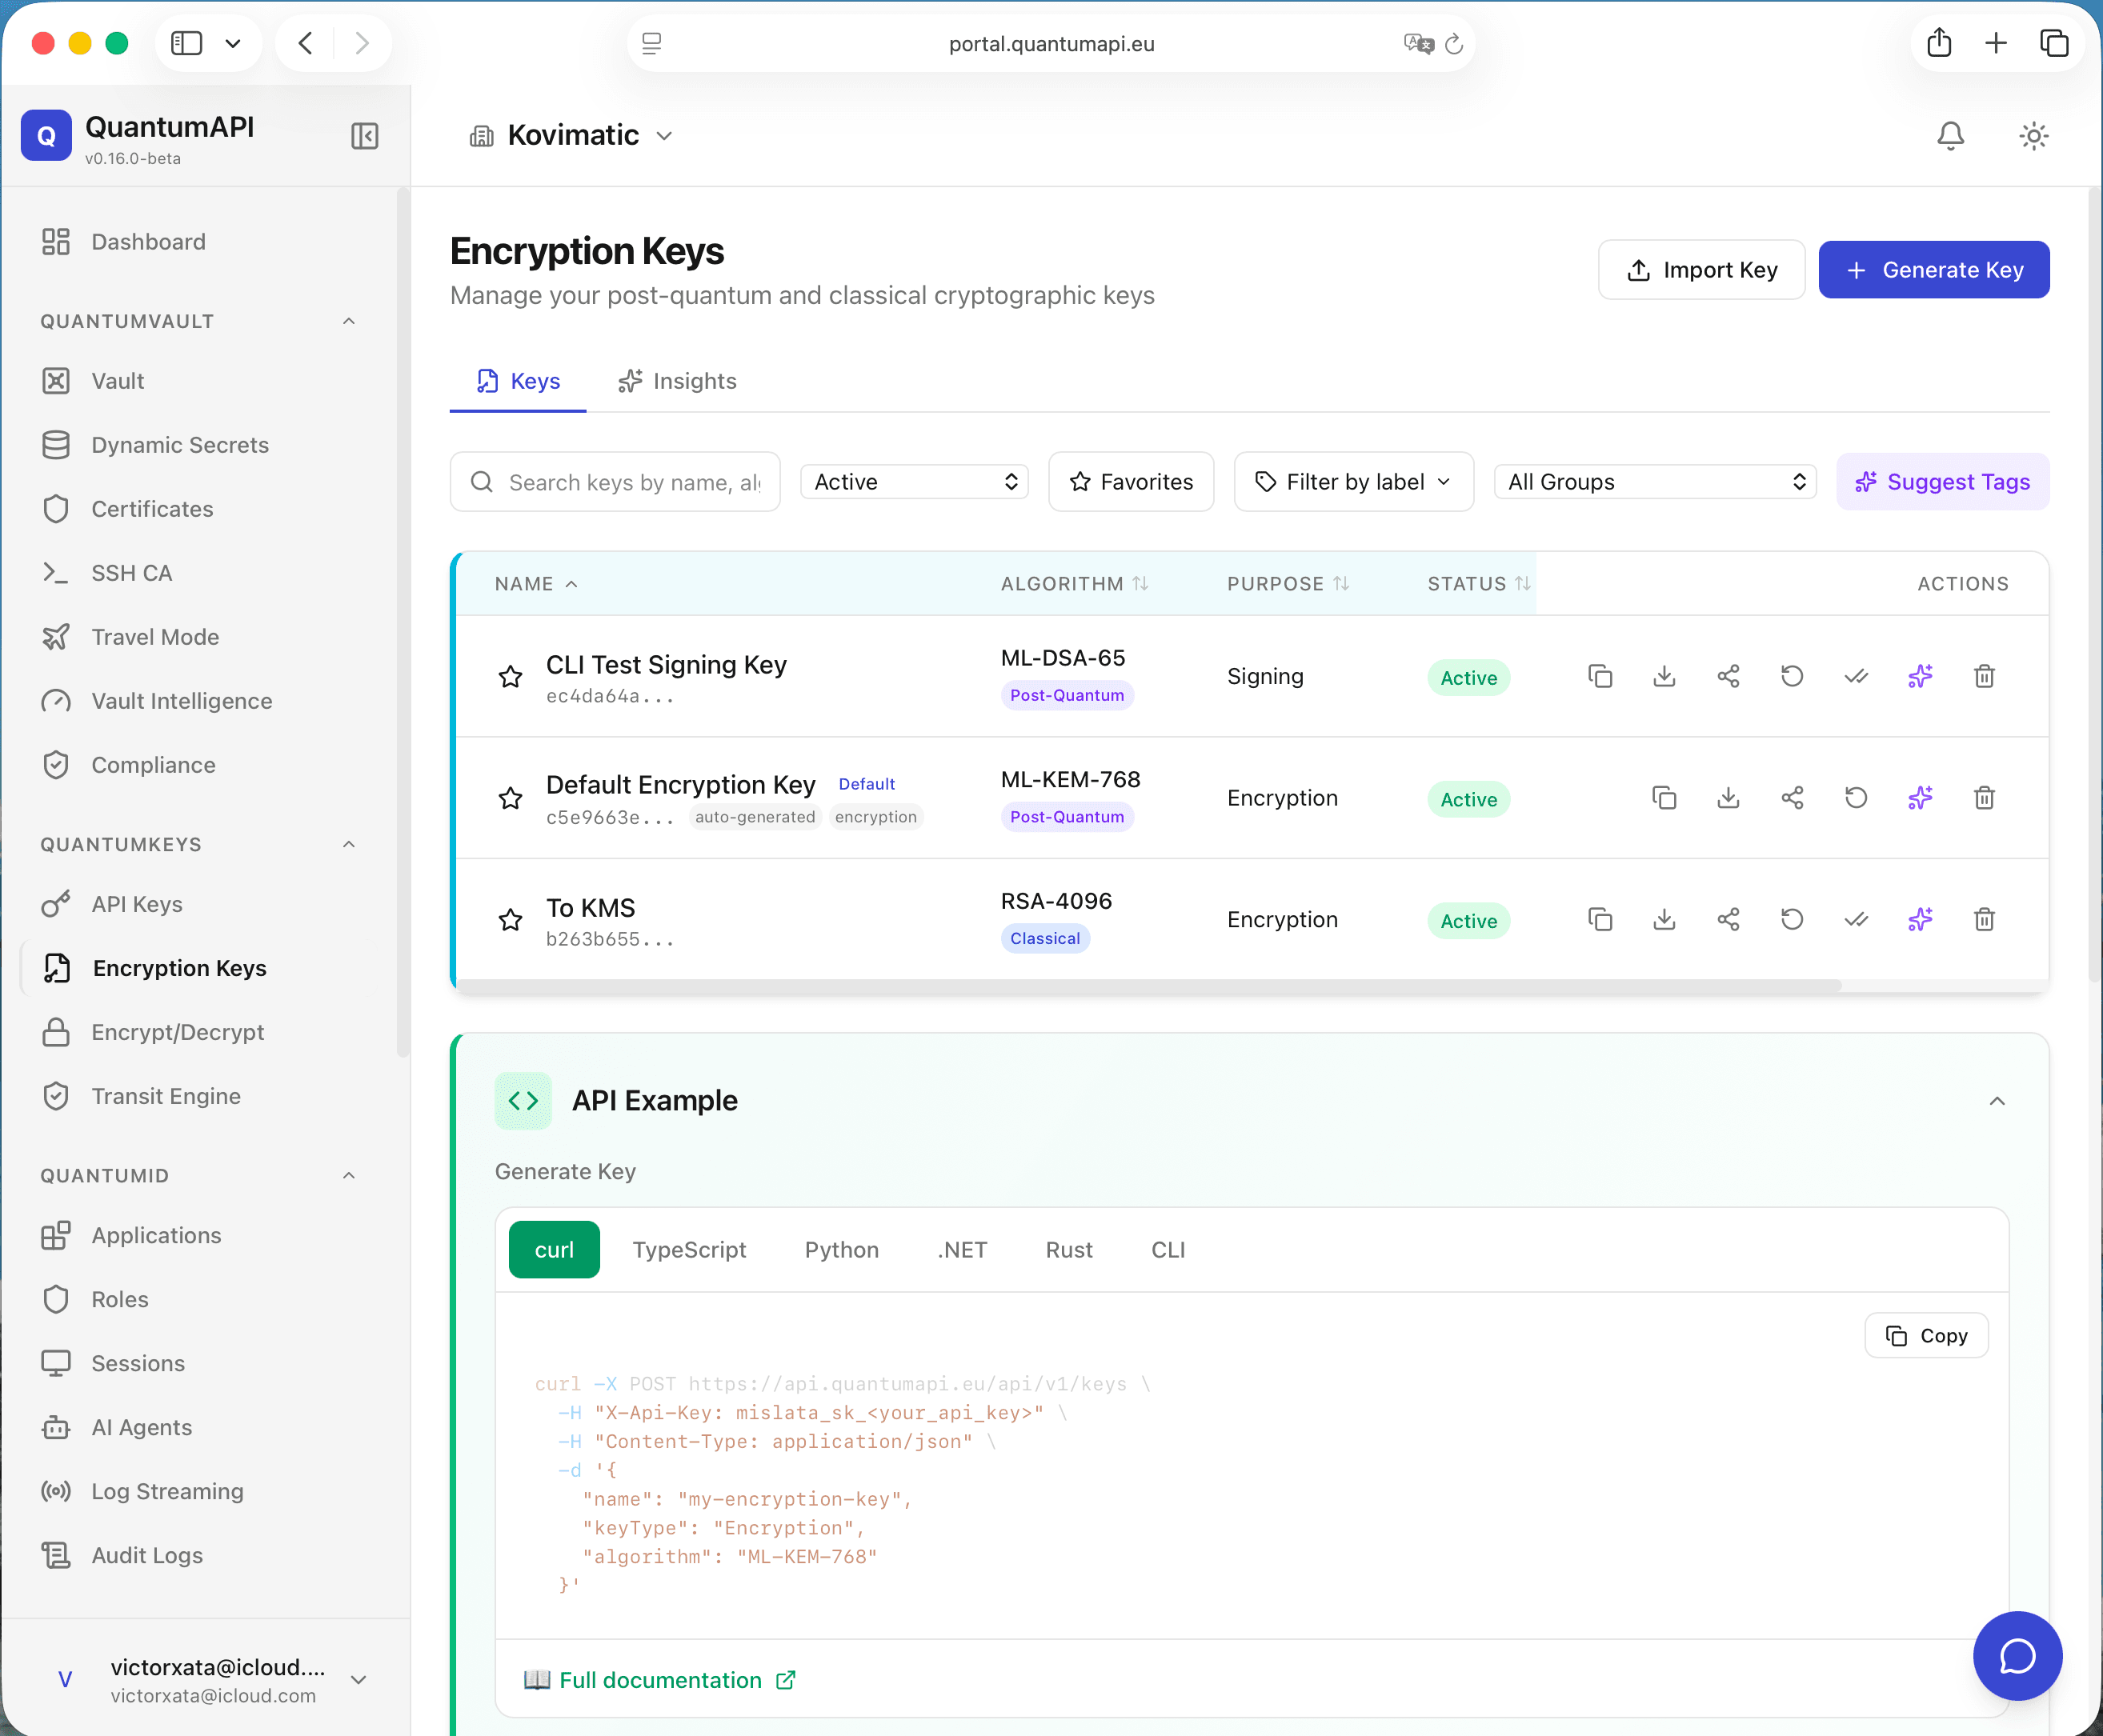Expand the Filter by label dropdown
The image size is (2103, 1736).
pyautogui.click(x=1353, y=481)
